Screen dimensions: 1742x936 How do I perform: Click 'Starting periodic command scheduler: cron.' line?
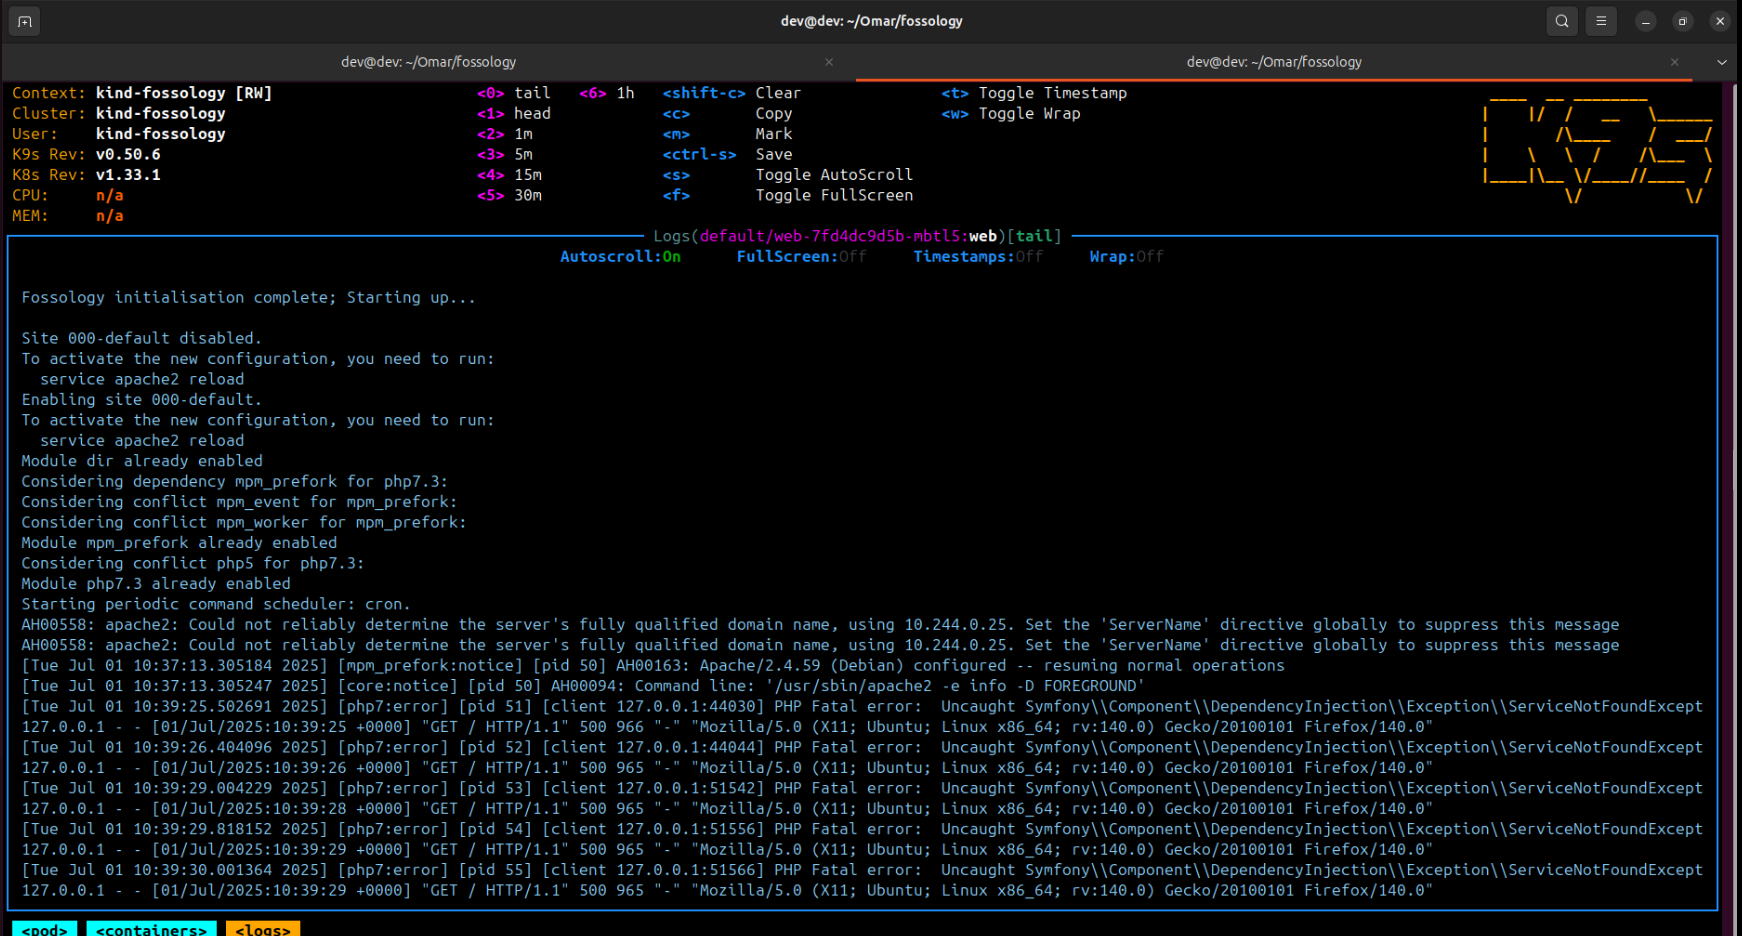(x=216, y=605)
